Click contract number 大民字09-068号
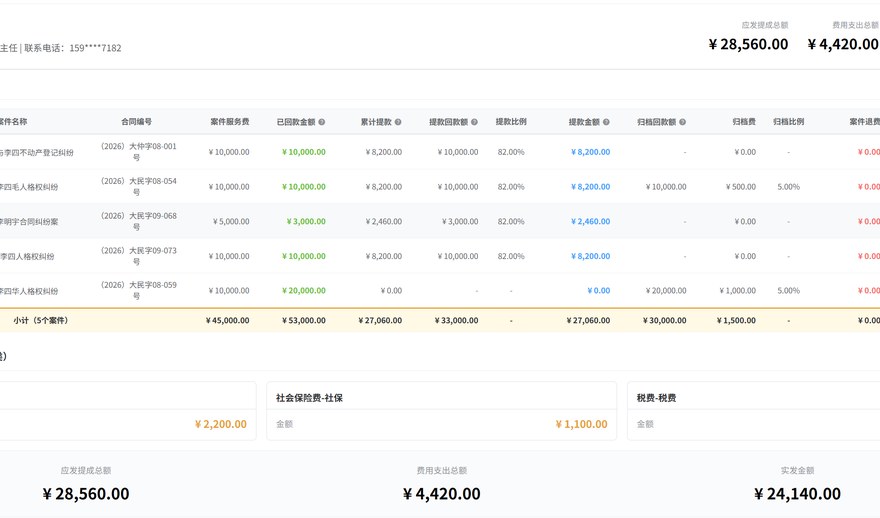Image resolution: width=880 pixels, height=518 pixels. (139, 221)
